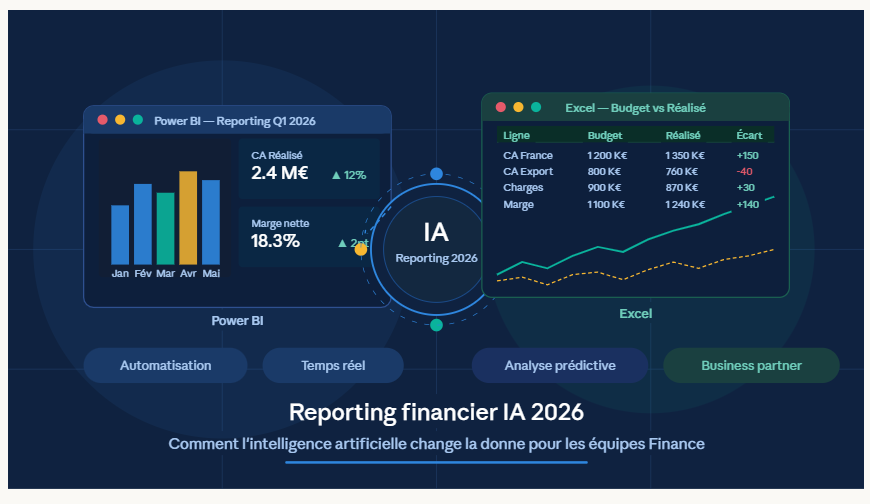Click the Budget column header
The image size is (870, 504).
pyautogui.click(x=605, y=135)
